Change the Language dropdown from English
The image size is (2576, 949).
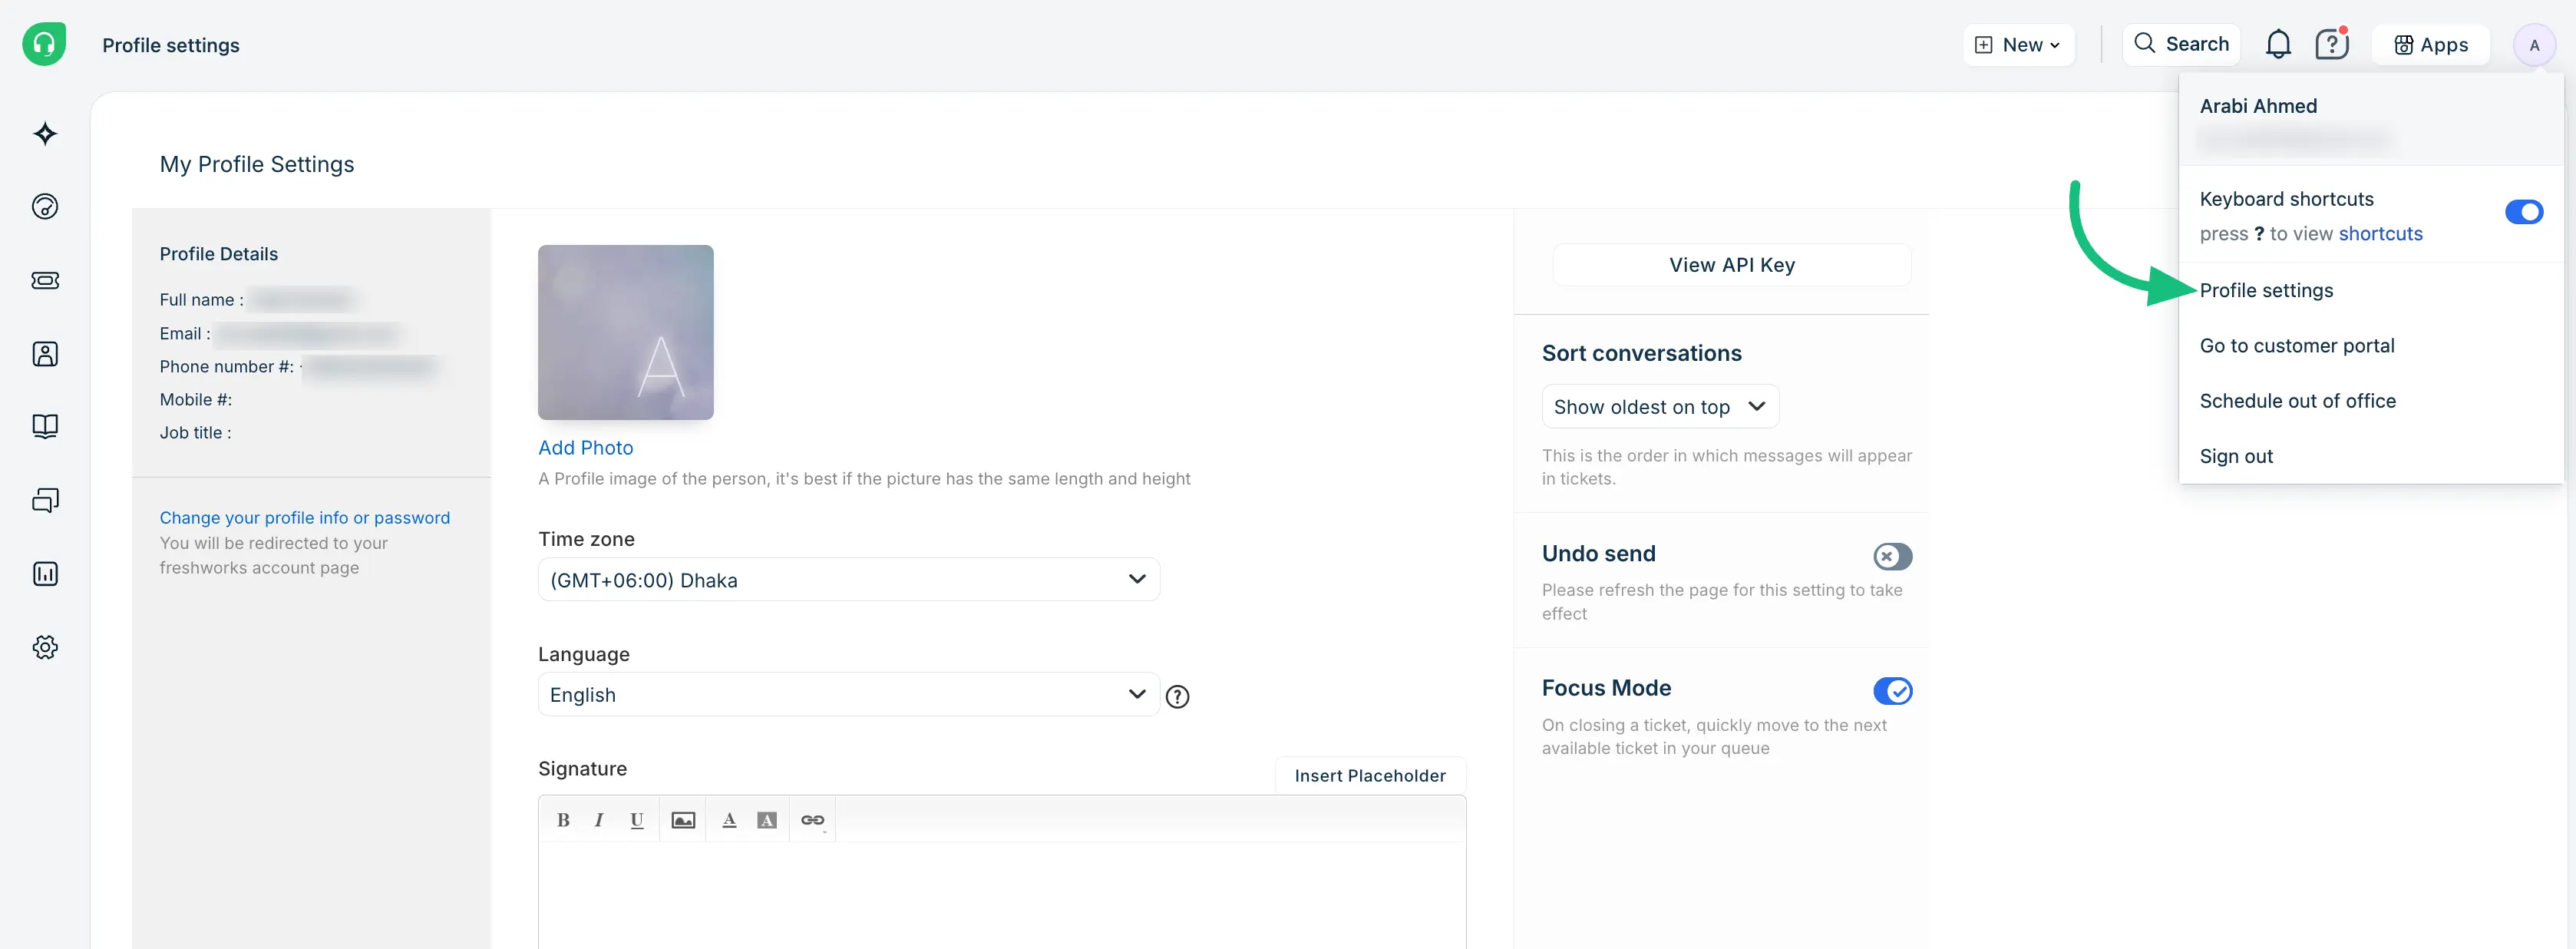click(848, 694)
